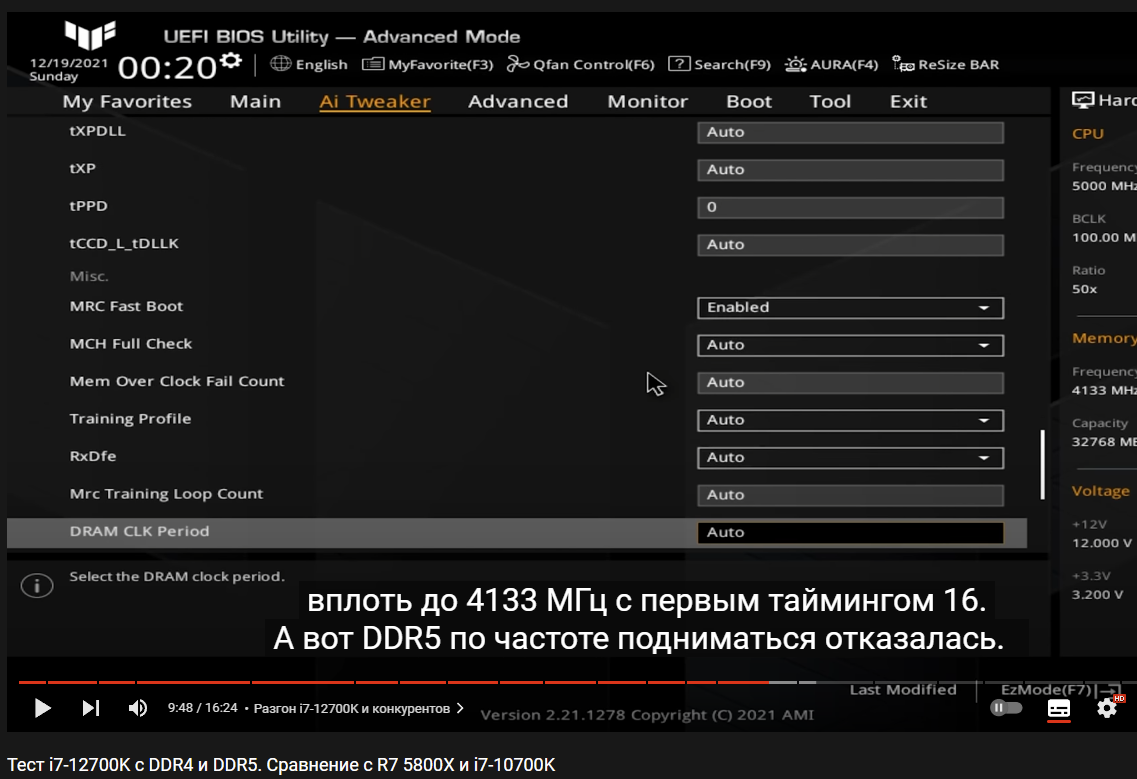Select the DRAM CLK Period label
The height and width of the screenshot is (779, 1137).
[x=139, y=531]
